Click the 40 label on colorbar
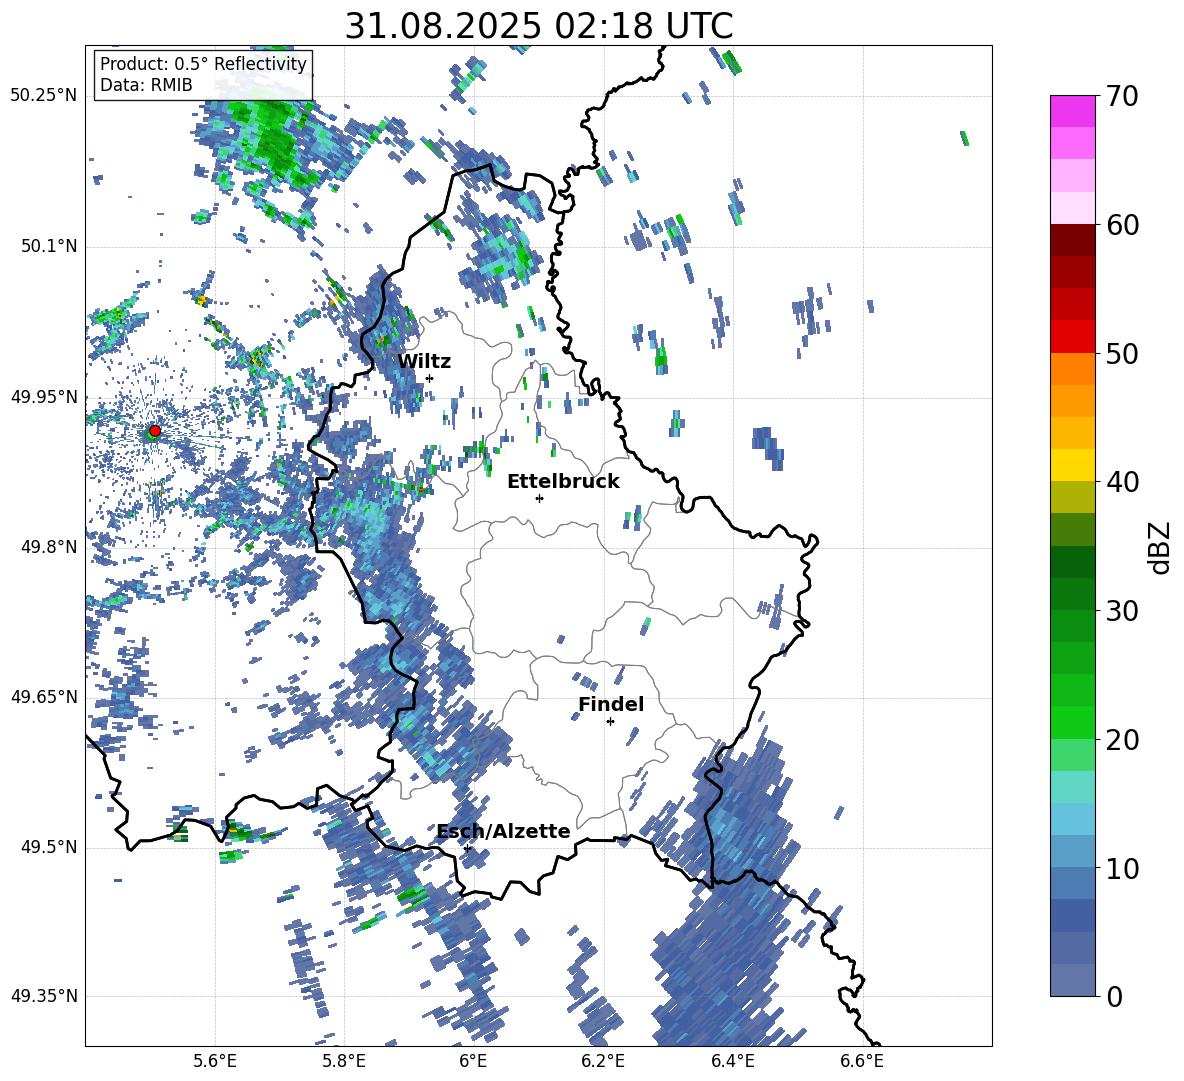This screenshot has height=1081, width=1184. (1122, 482)
